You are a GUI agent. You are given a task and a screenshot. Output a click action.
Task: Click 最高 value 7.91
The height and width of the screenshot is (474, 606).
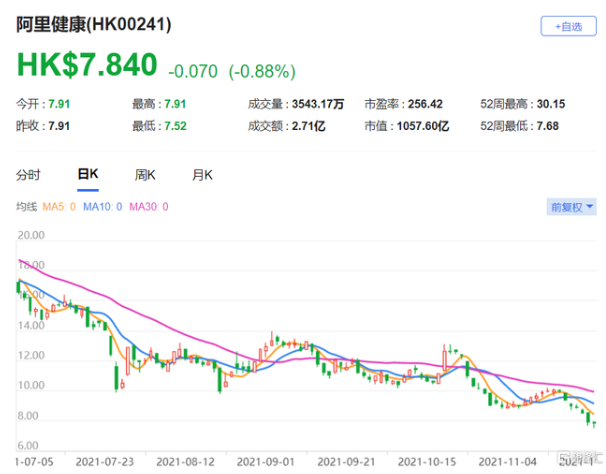tap(175, 104)
